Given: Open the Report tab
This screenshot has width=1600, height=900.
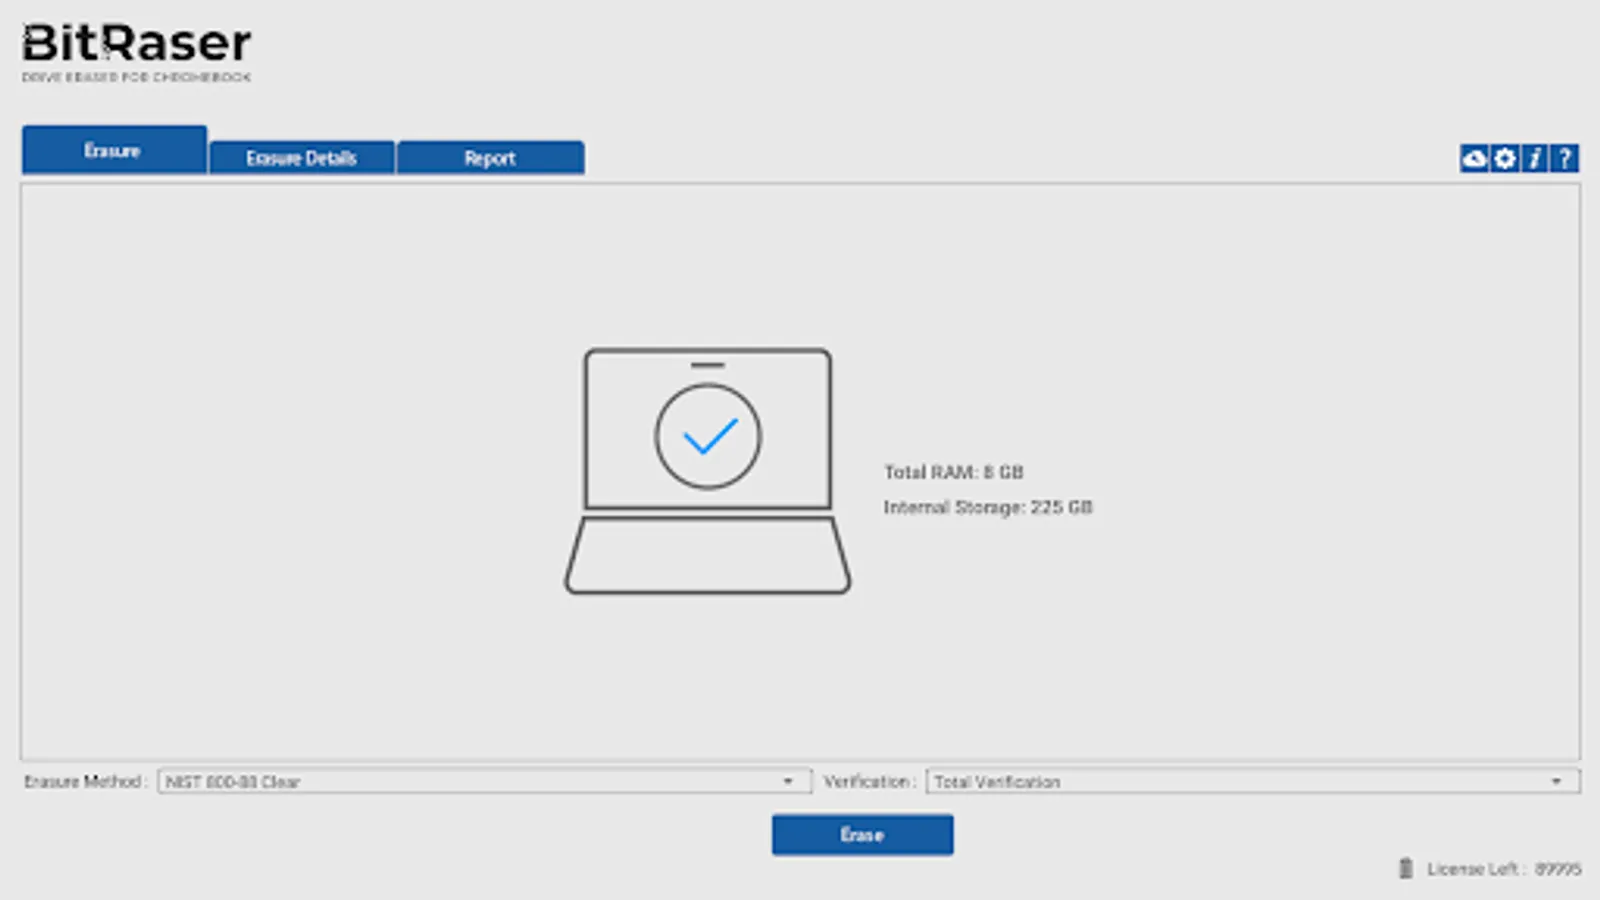Looking at the screenshot, I should pyautogui.click(x=491, y=157).
